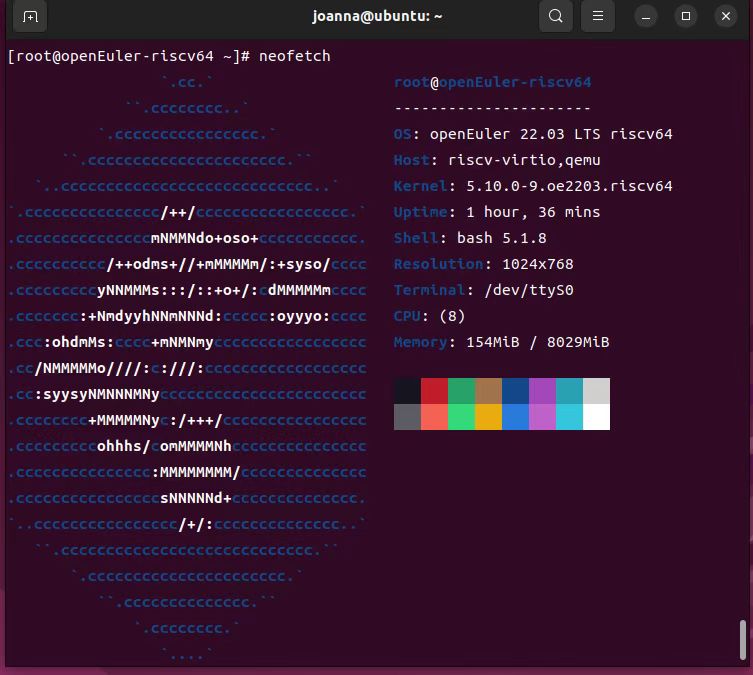Click the Kernel value 5.10.0-9.oe2203.riscv64
The image size is (753, 675).
(x=569, y=186)
